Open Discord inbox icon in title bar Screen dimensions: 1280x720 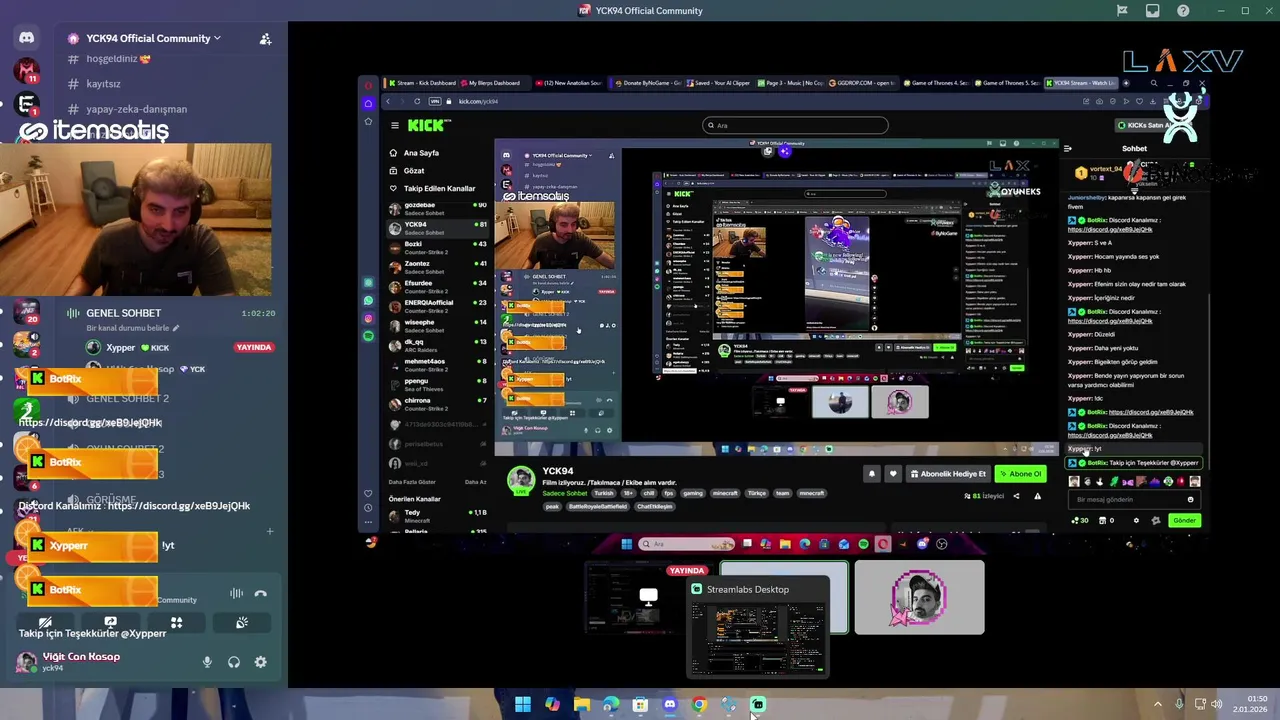click(x=1153, y=11)
